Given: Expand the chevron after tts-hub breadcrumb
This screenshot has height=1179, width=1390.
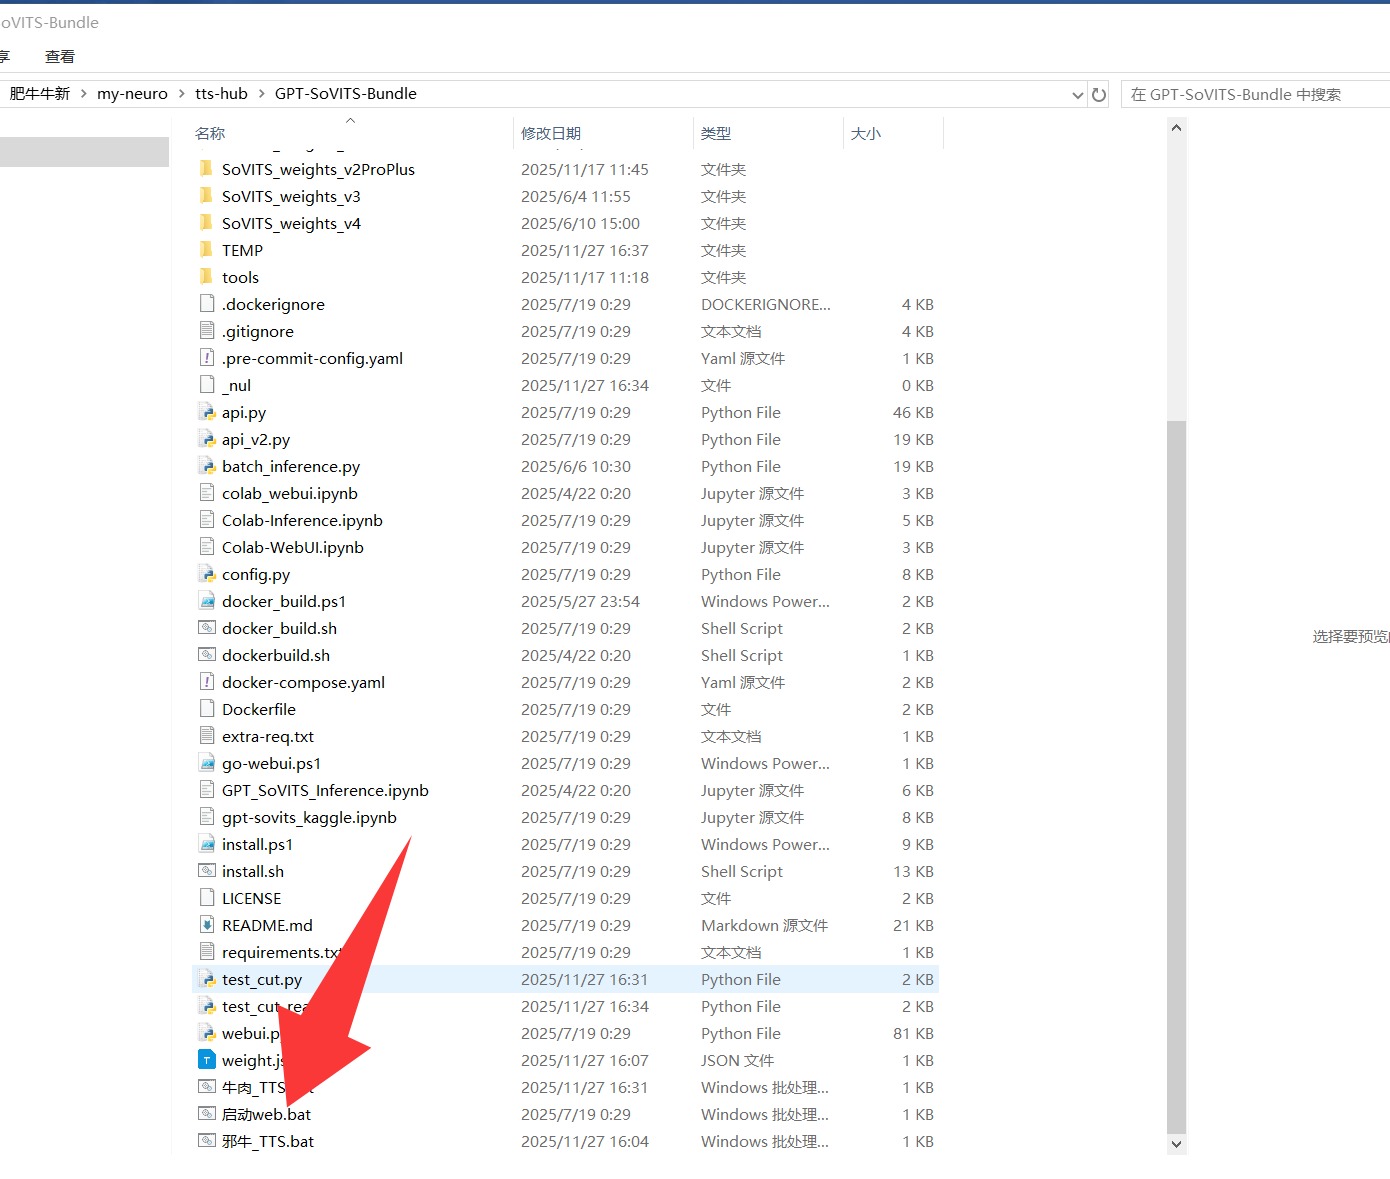Looking at the screenshot, I should [x=261, y=94].
